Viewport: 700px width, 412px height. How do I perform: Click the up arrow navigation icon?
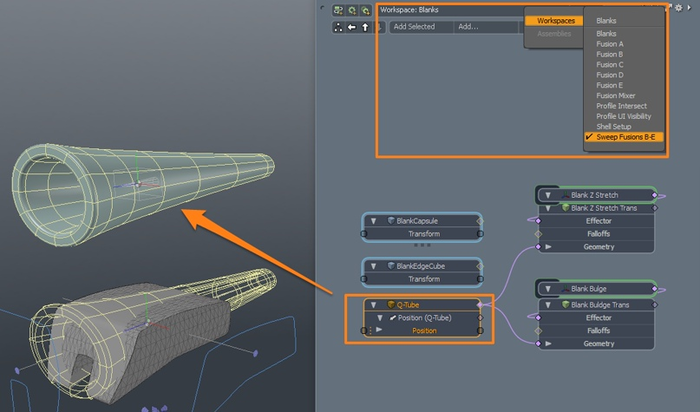(365, 27)
